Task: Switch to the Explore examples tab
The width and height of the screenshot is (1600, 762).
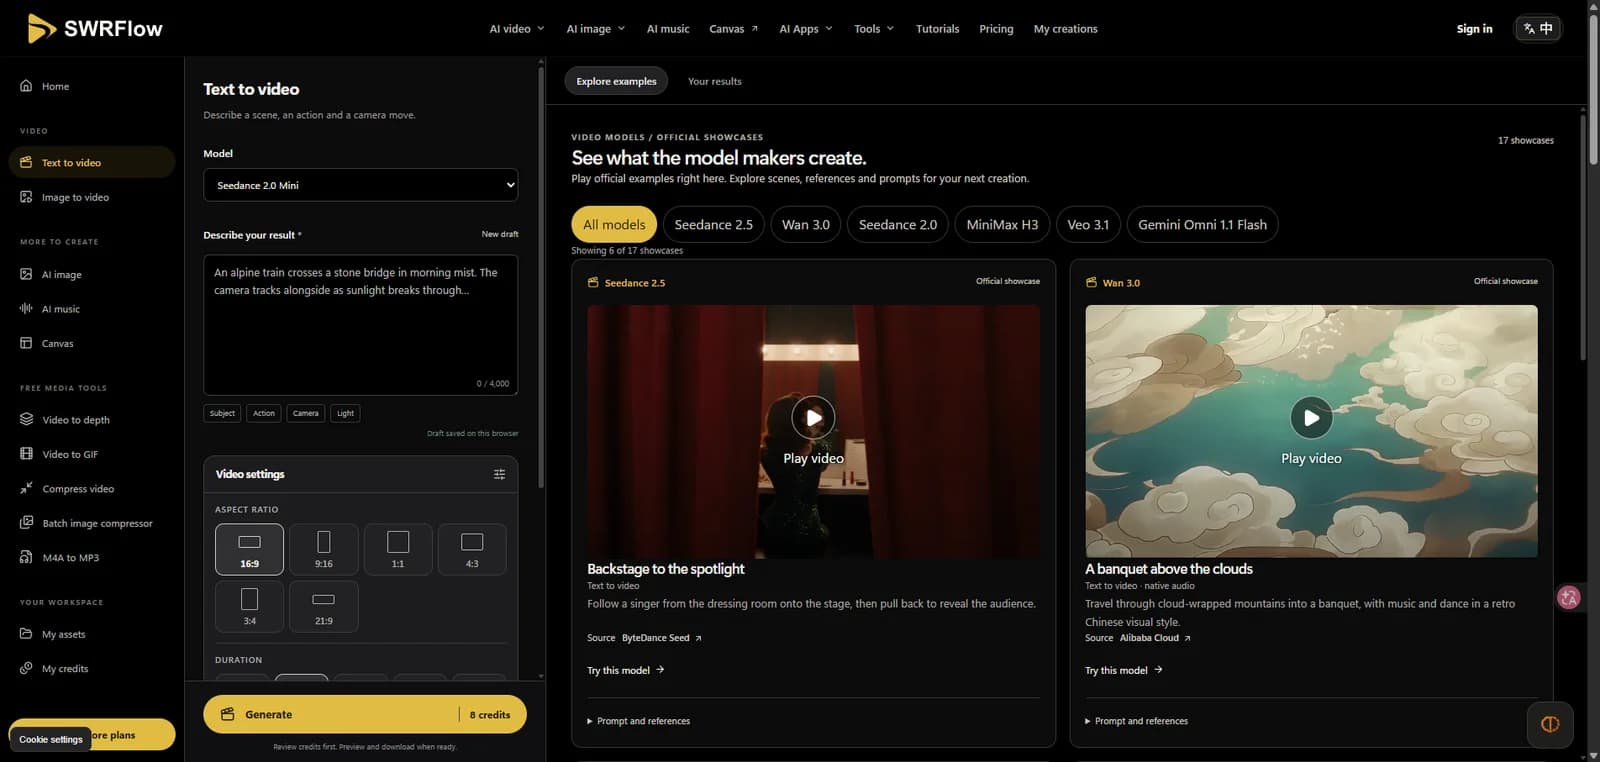Action: (x=616, y=81)
